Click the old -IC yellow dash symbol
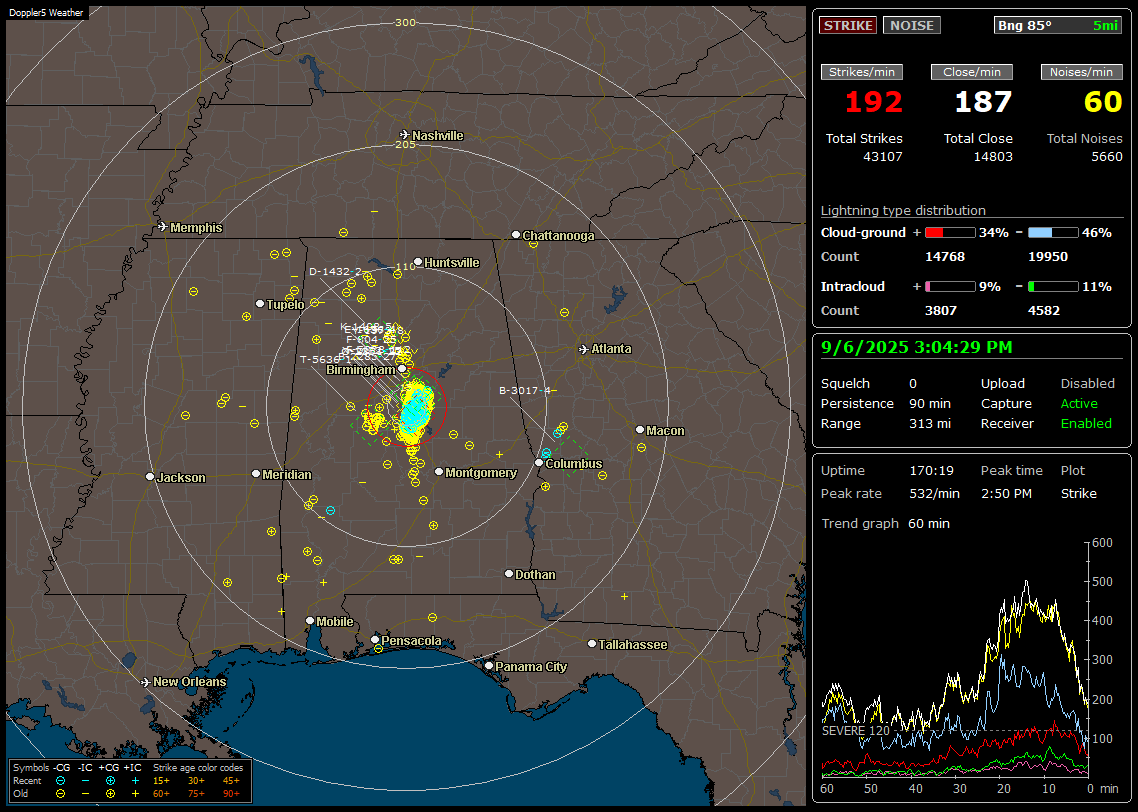Image resolution: width=1138 pixels, height=812 pixels. 86,794
